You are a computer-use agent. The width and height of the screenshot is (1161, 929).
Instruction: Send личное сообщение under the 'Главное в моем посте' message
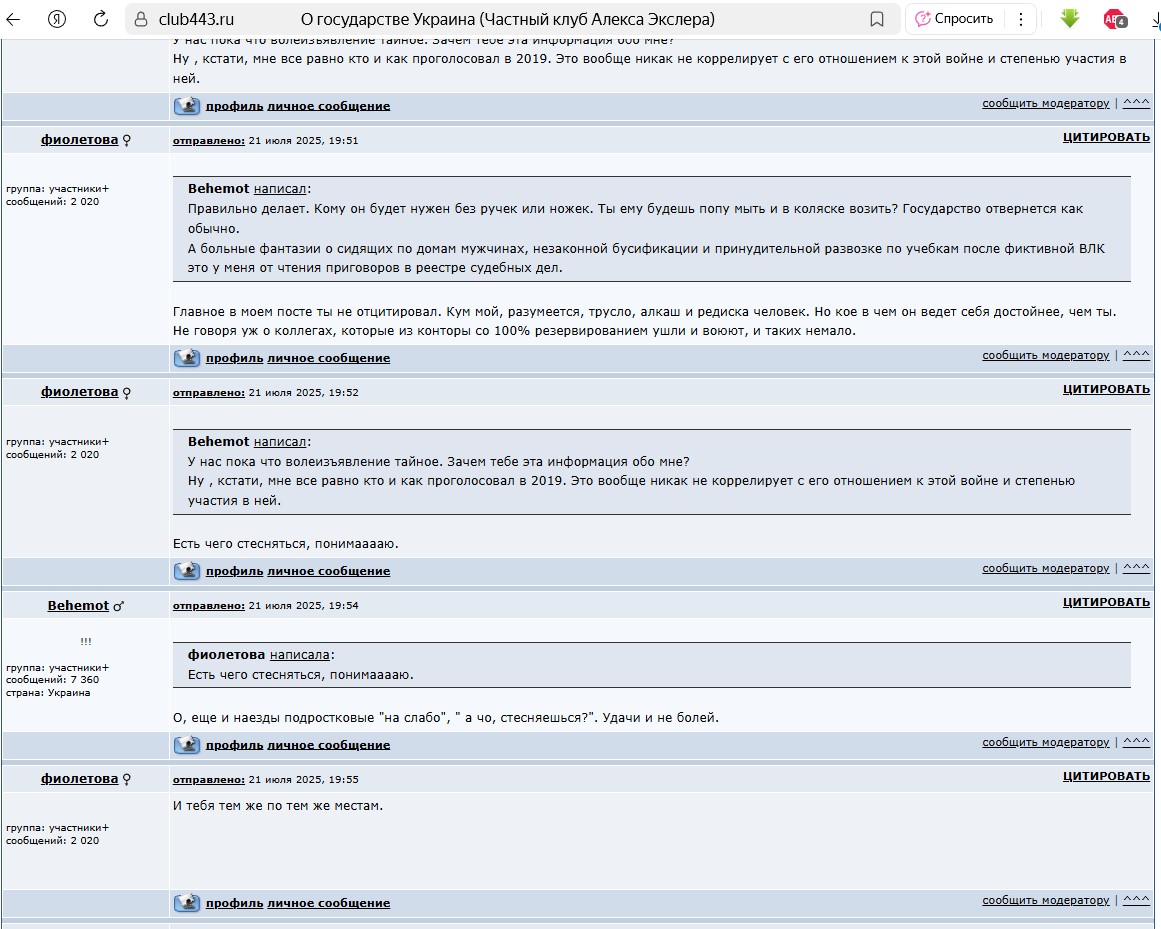329,358
